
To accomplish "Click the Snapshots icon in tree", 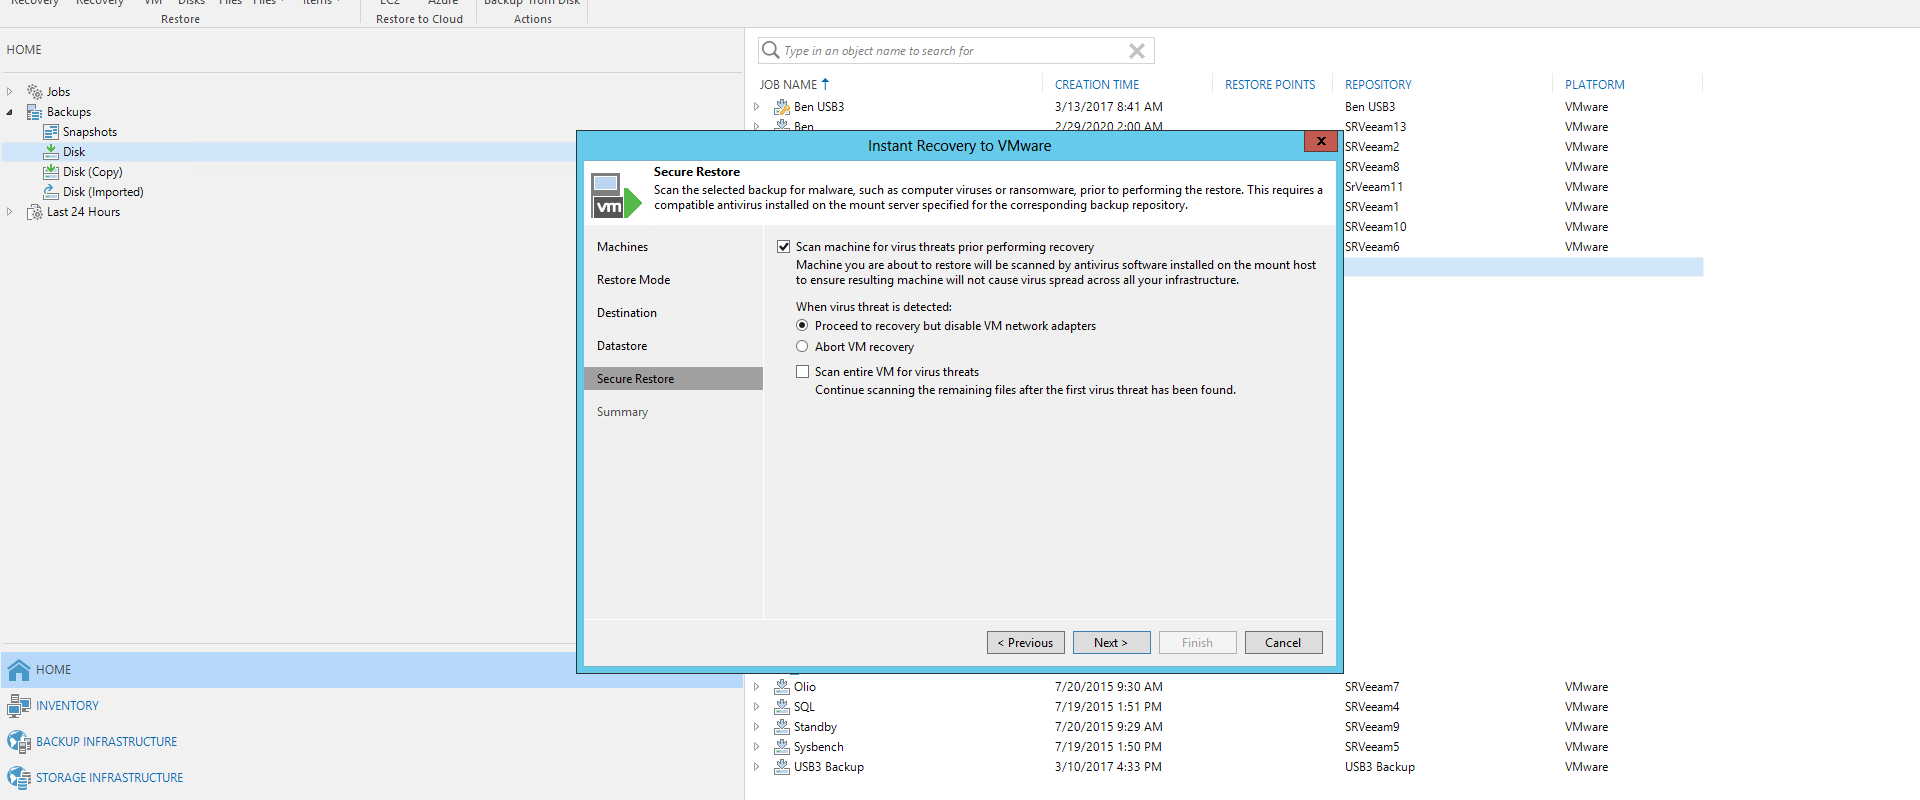I will coord(51,132).
